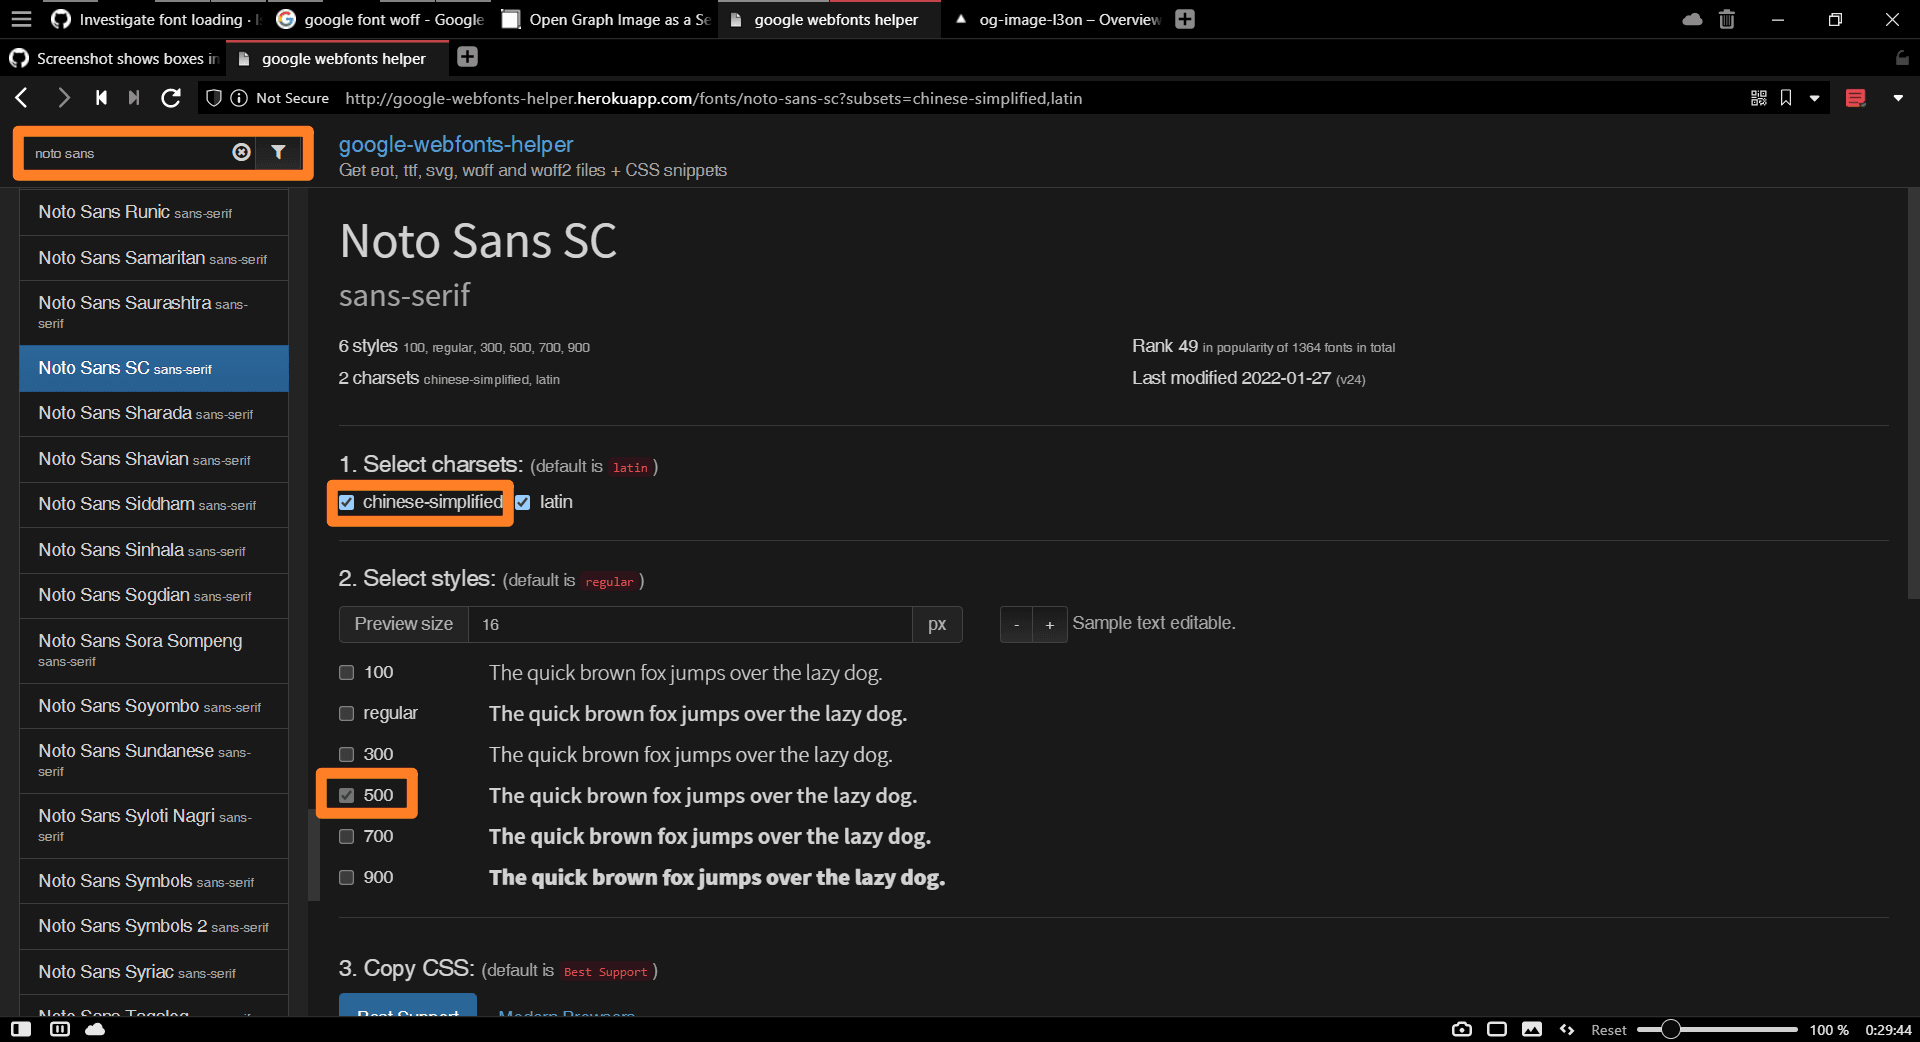Open the Vivaldi main menu icon
The image size is (1920, 1042).
[21, 19]
